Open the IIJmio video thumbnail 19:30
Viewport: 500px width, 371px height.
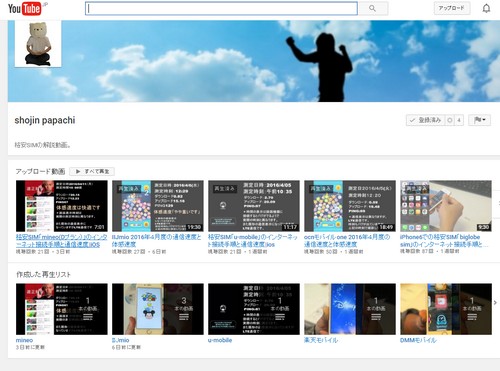(158, 206)
